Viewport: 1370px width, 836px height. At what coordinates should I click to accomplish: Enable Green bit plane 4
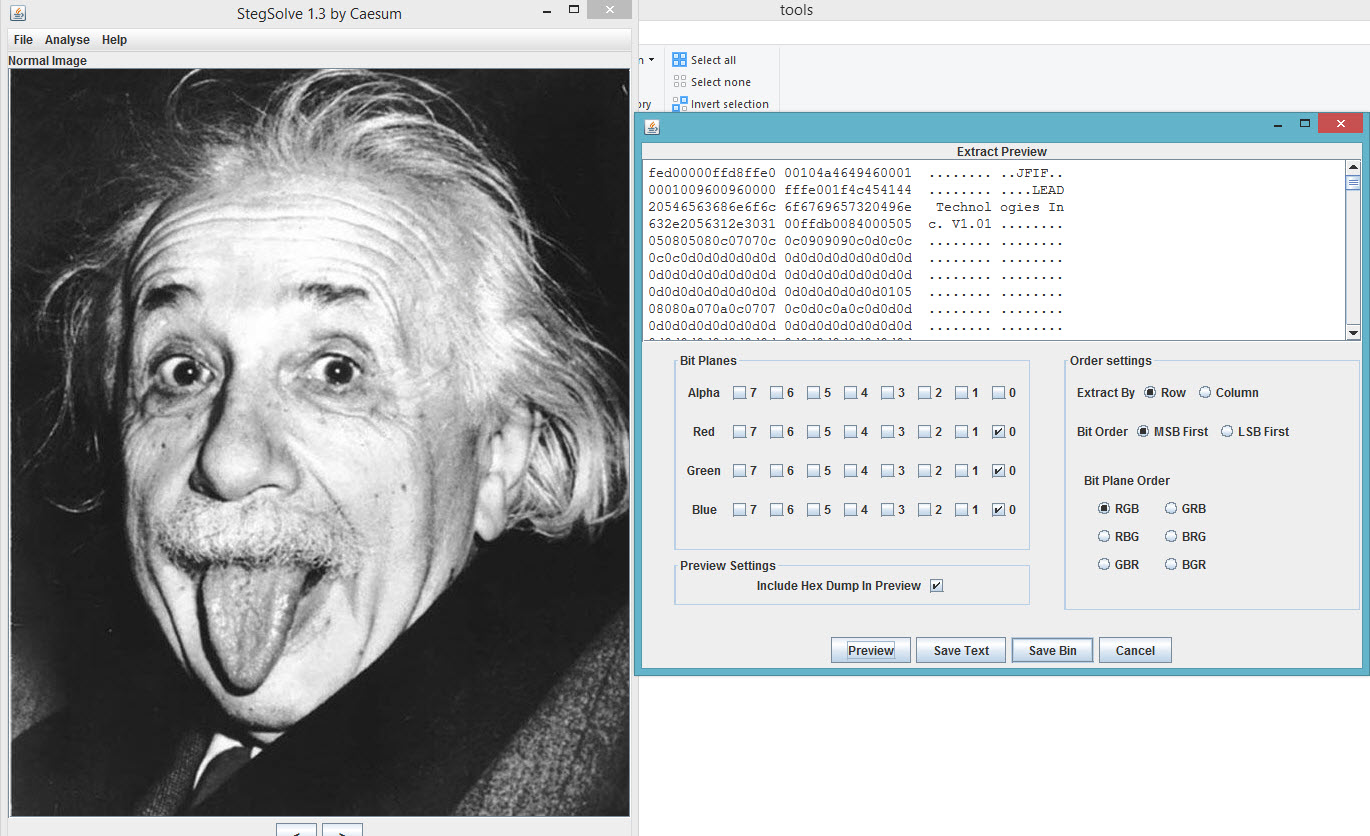tap(850, 471)
